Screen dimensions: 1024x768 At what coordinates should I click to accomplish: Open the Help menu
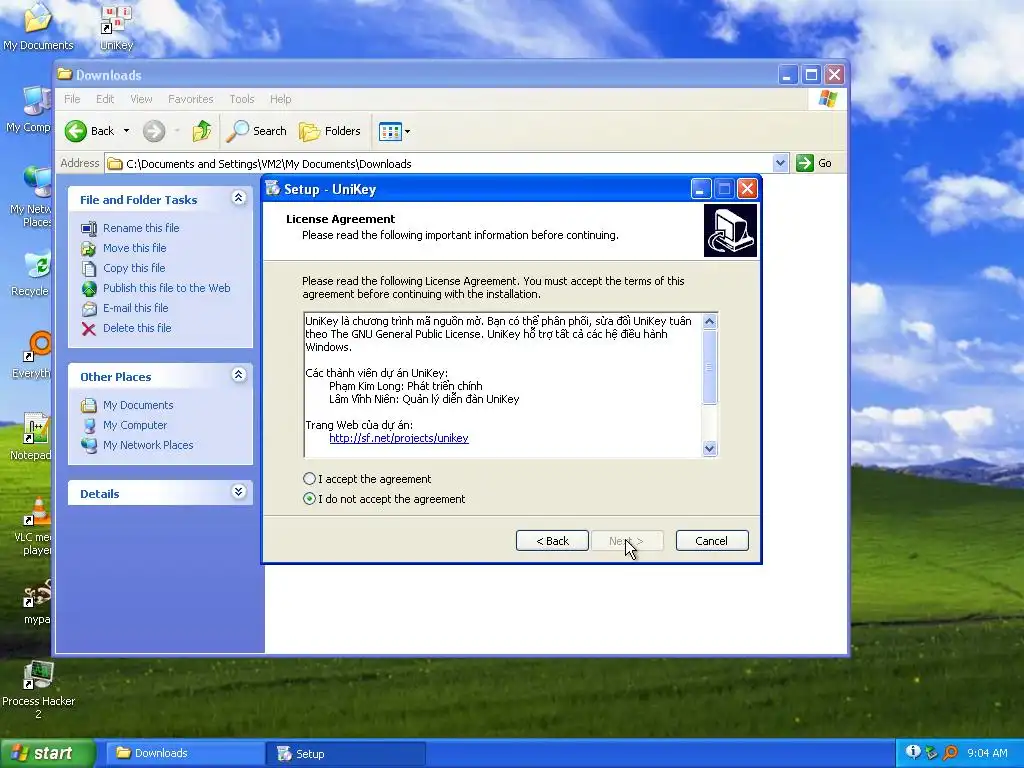click(x=280, y=99)
